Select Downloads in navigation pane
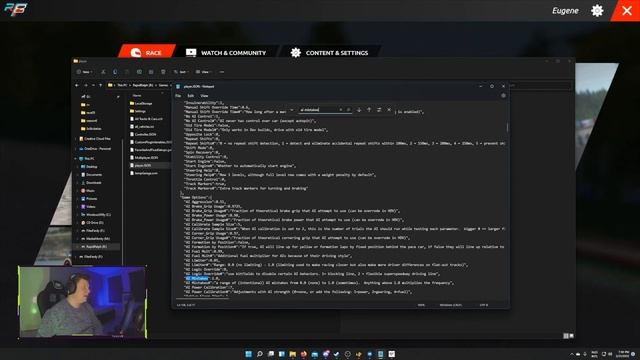This screenshot has width=640, height=360. pyautogui.click(x=91, y=182)
